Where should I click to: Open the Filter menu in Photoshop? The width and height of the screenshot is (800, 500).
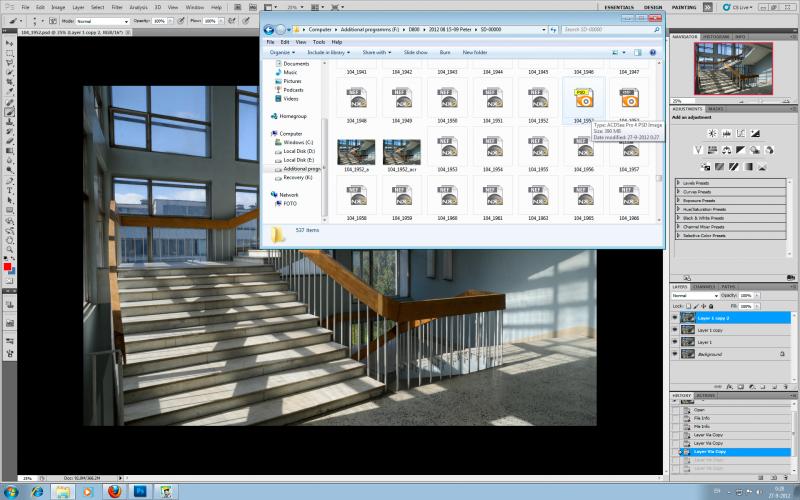click(x=117, y=8)
